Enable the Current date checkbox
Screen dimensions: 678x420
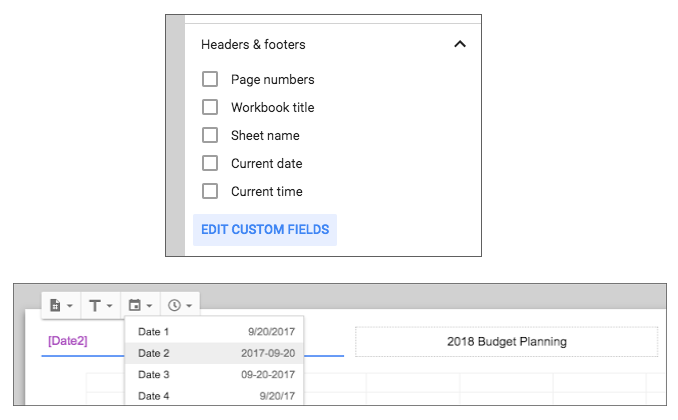point(210,164)
